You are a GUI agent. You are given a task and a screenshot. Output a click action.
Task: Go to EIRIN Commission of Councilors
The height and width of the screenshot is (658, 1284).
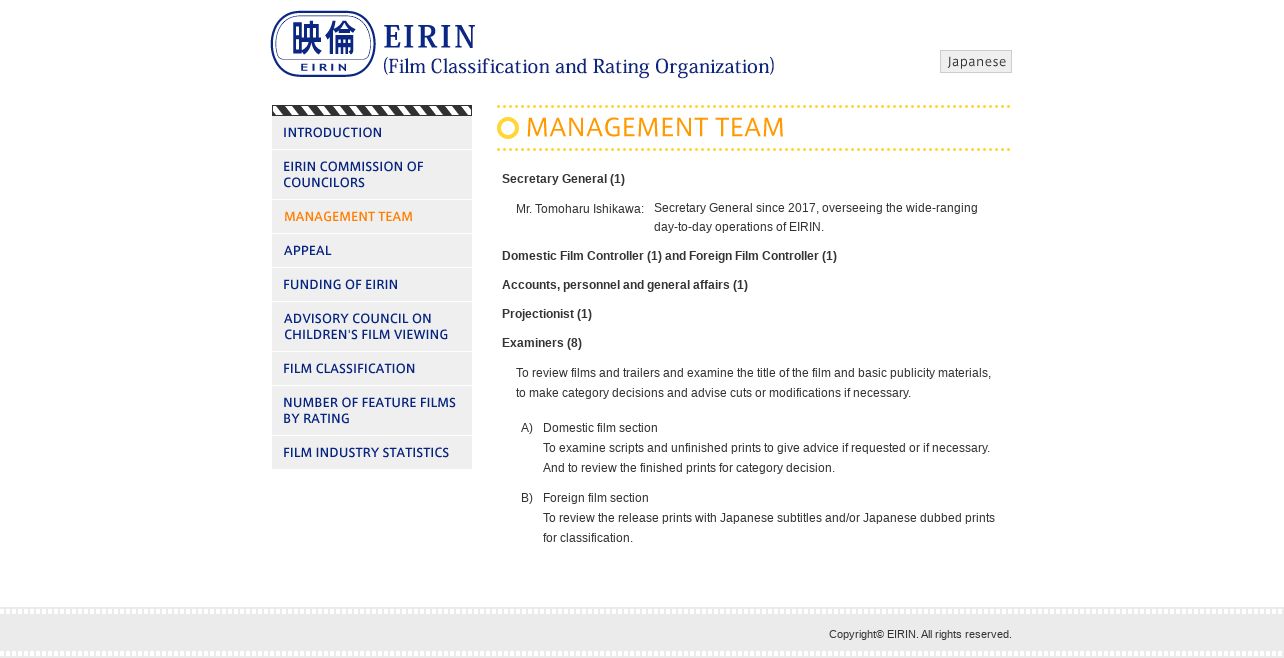click(372, 175)
